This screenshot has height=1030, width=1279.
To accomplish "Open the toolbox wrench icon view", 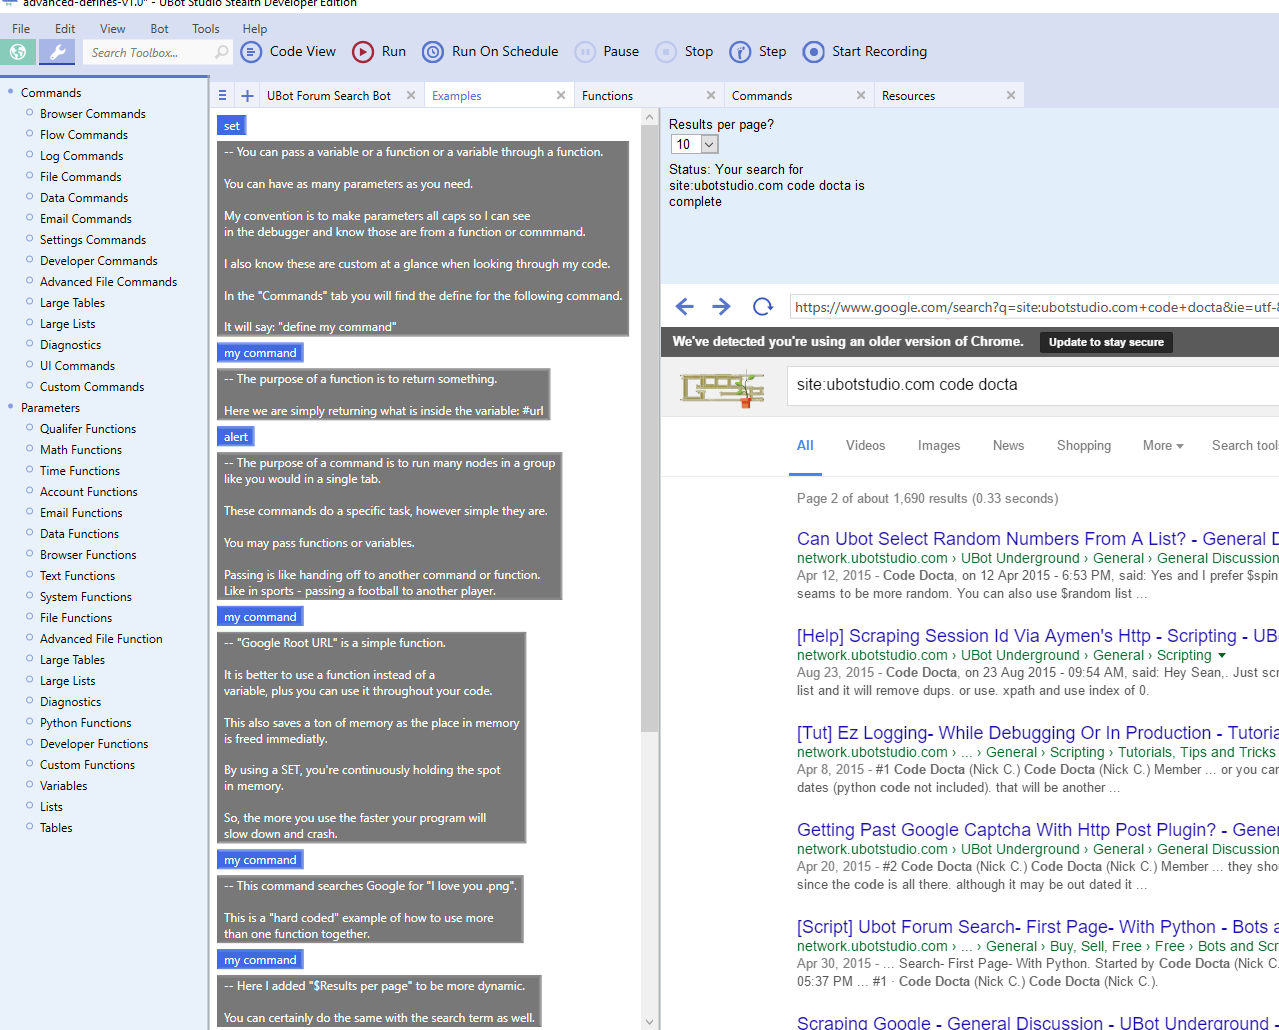I will (x=57, y=52).
